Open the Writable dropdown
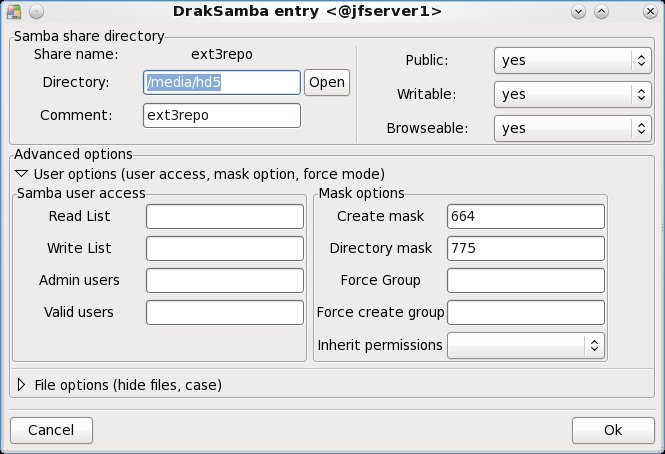The image size is (665, 454). click(573, 94)
